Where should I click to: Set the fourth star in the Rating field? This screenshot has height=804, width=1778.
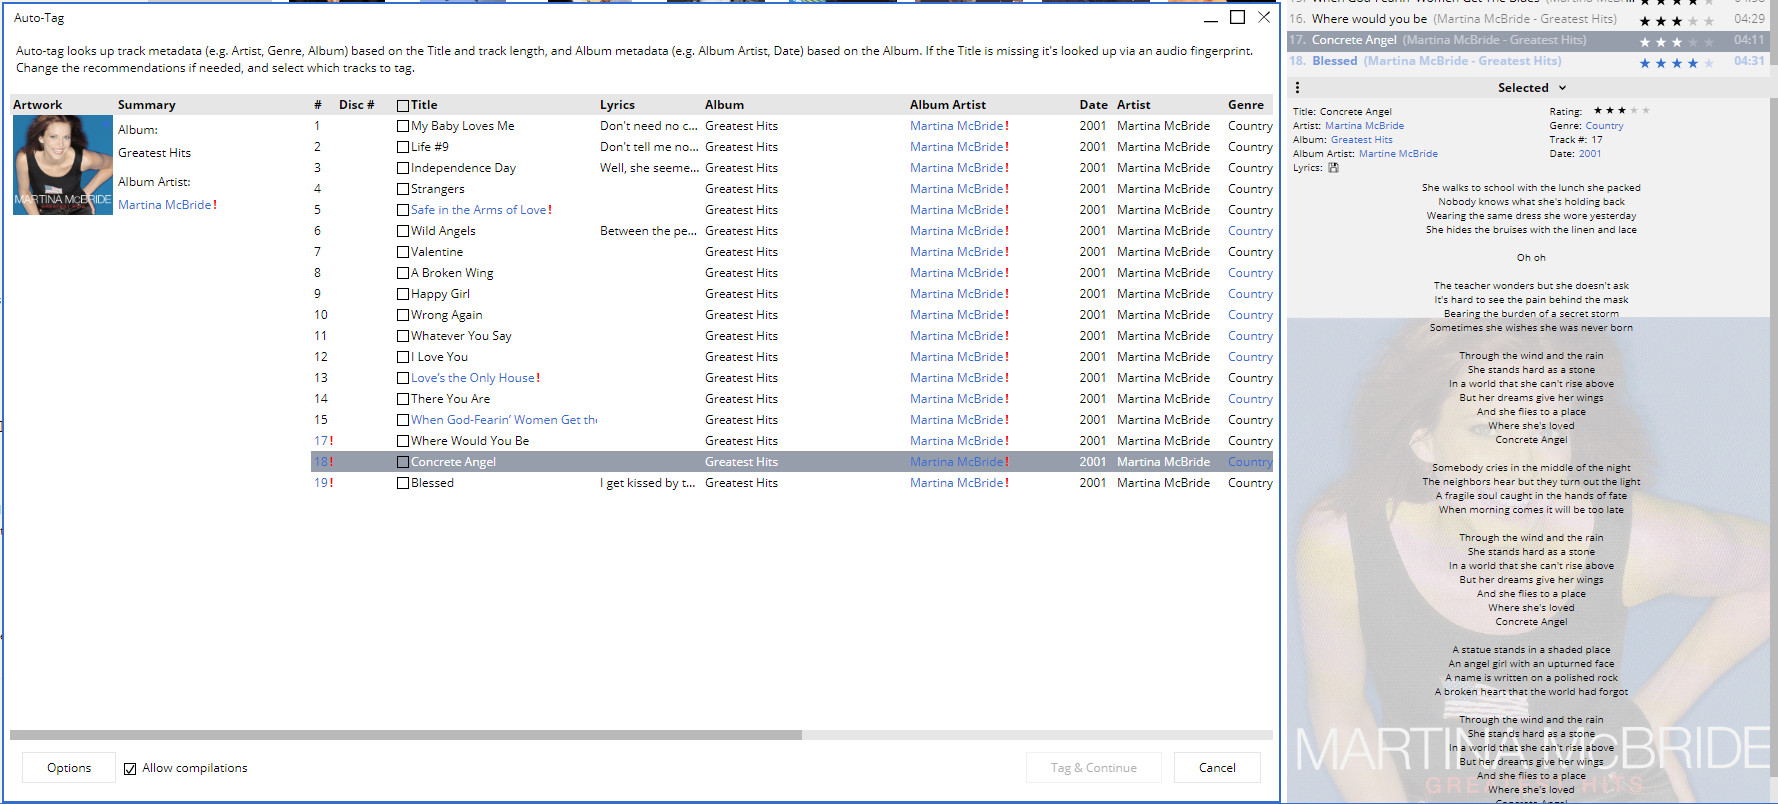tap(1633, 111)
